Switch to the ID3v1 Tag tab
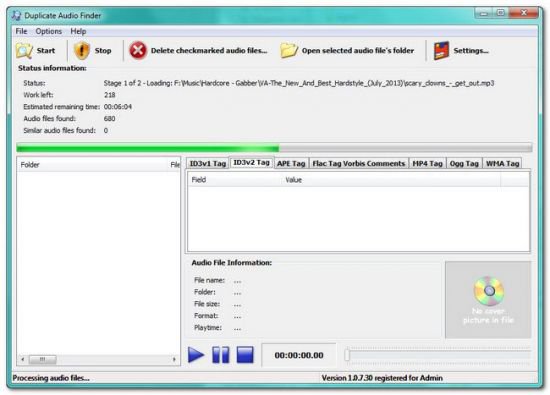The width and height of the screenshot is (550, 395). 208,163
